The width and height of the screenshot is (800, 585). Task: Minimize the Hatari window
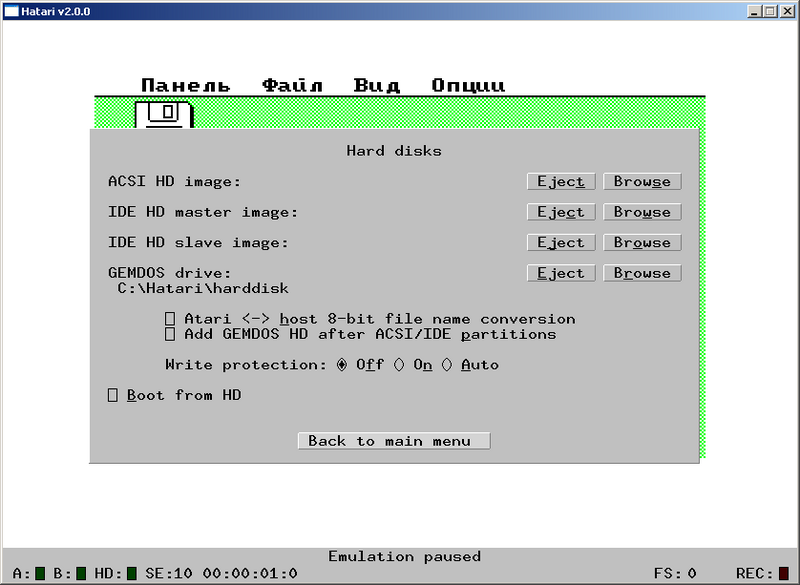pos(755,11)
